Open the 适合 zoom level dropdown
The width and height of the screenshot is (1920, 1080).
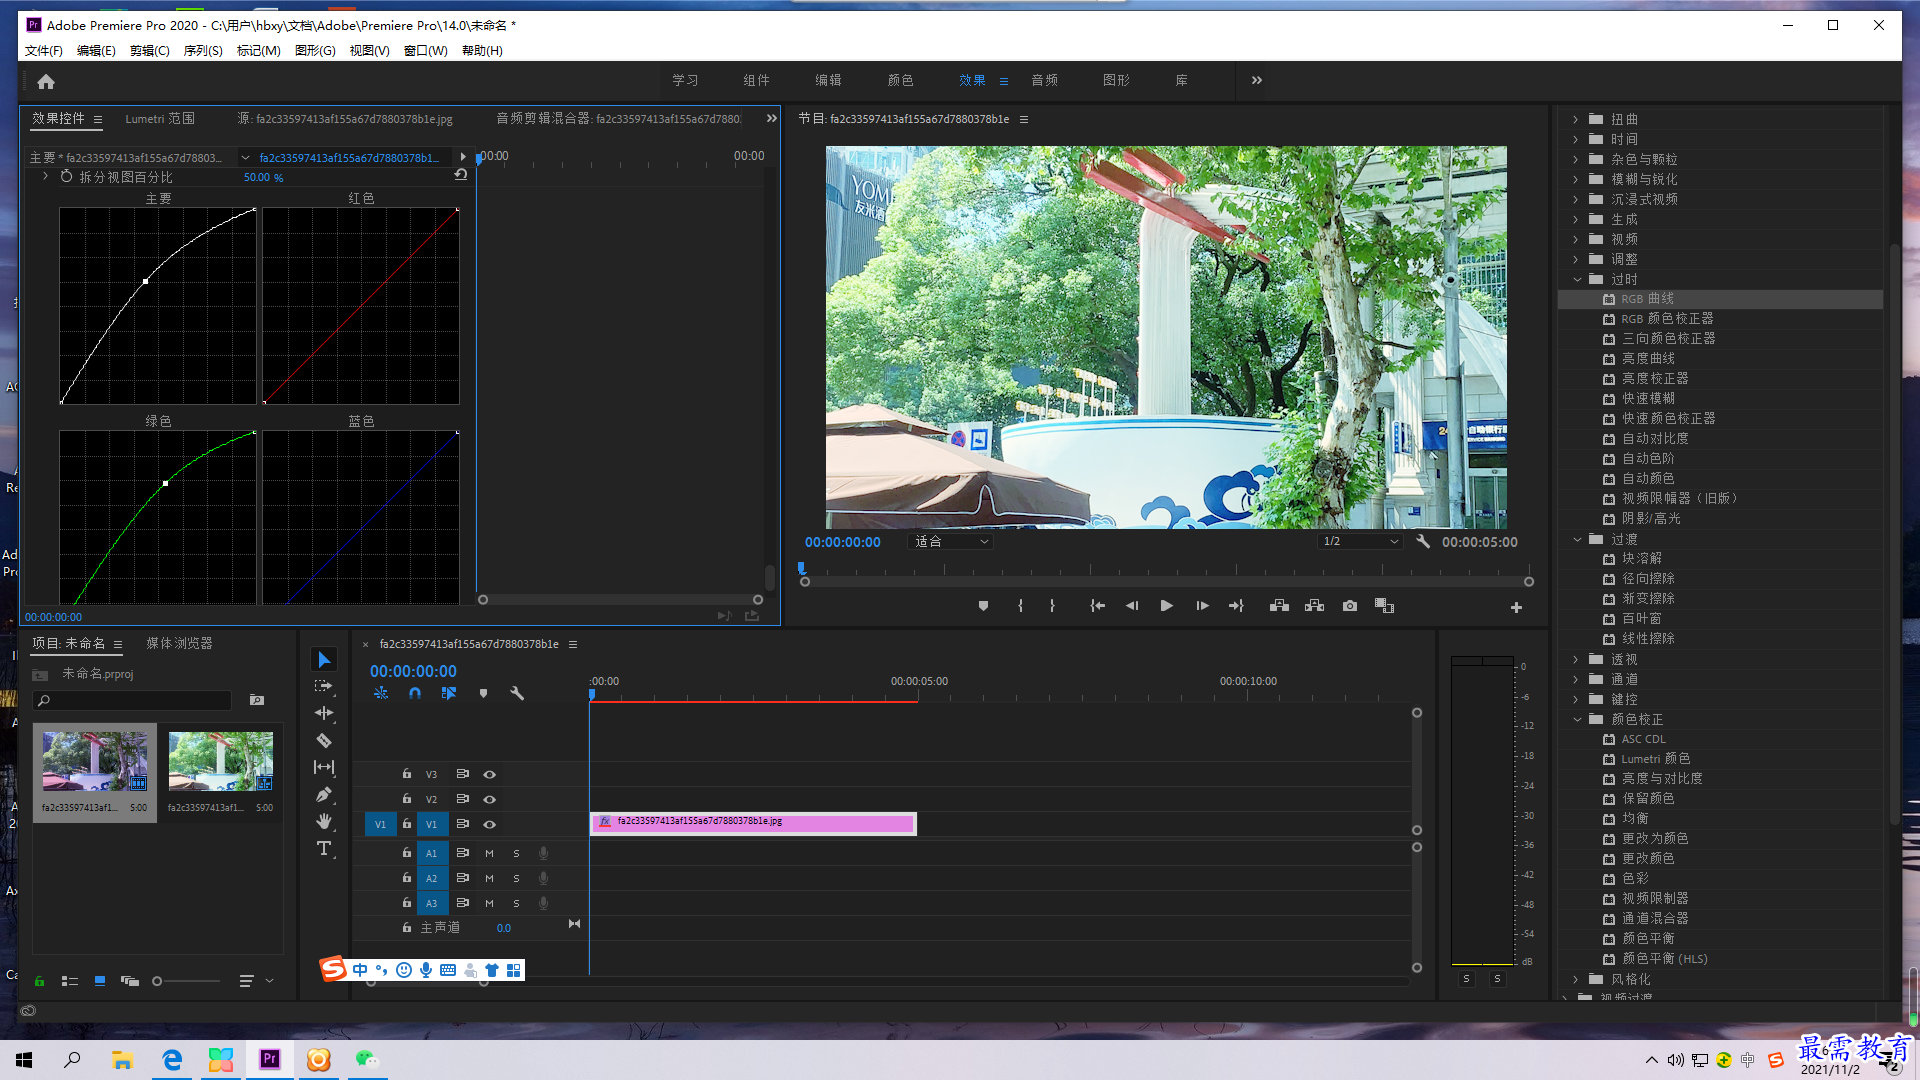[x=950, y=541]
